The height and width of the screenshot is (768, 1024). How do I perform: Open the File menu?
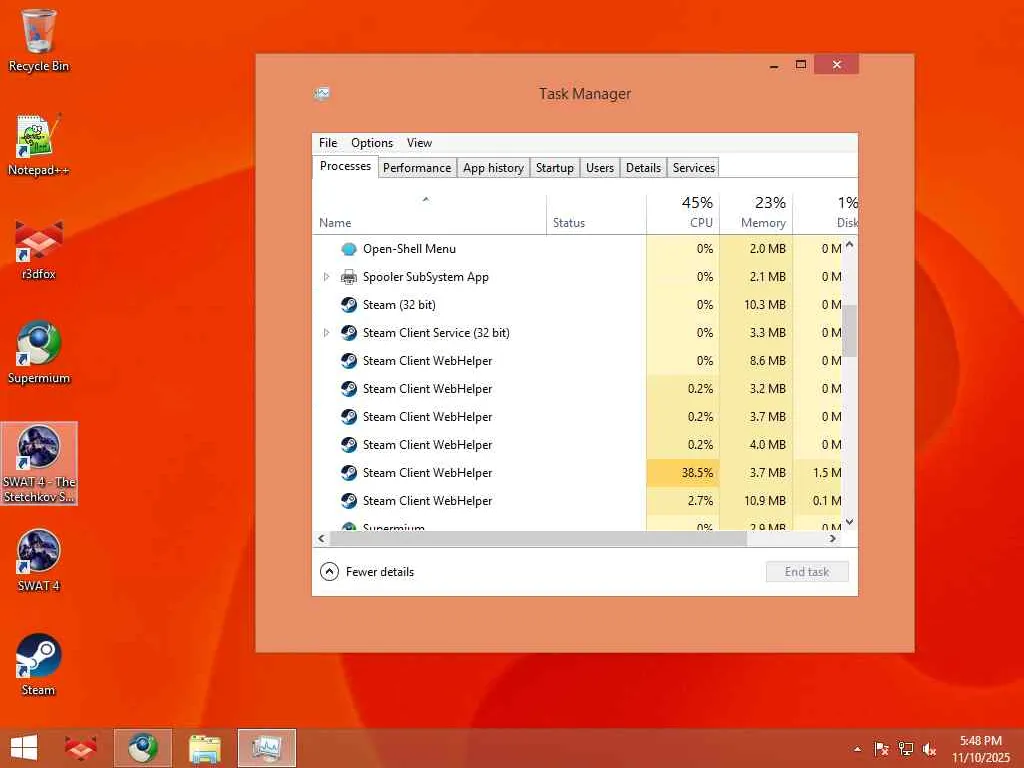[328, 143]
